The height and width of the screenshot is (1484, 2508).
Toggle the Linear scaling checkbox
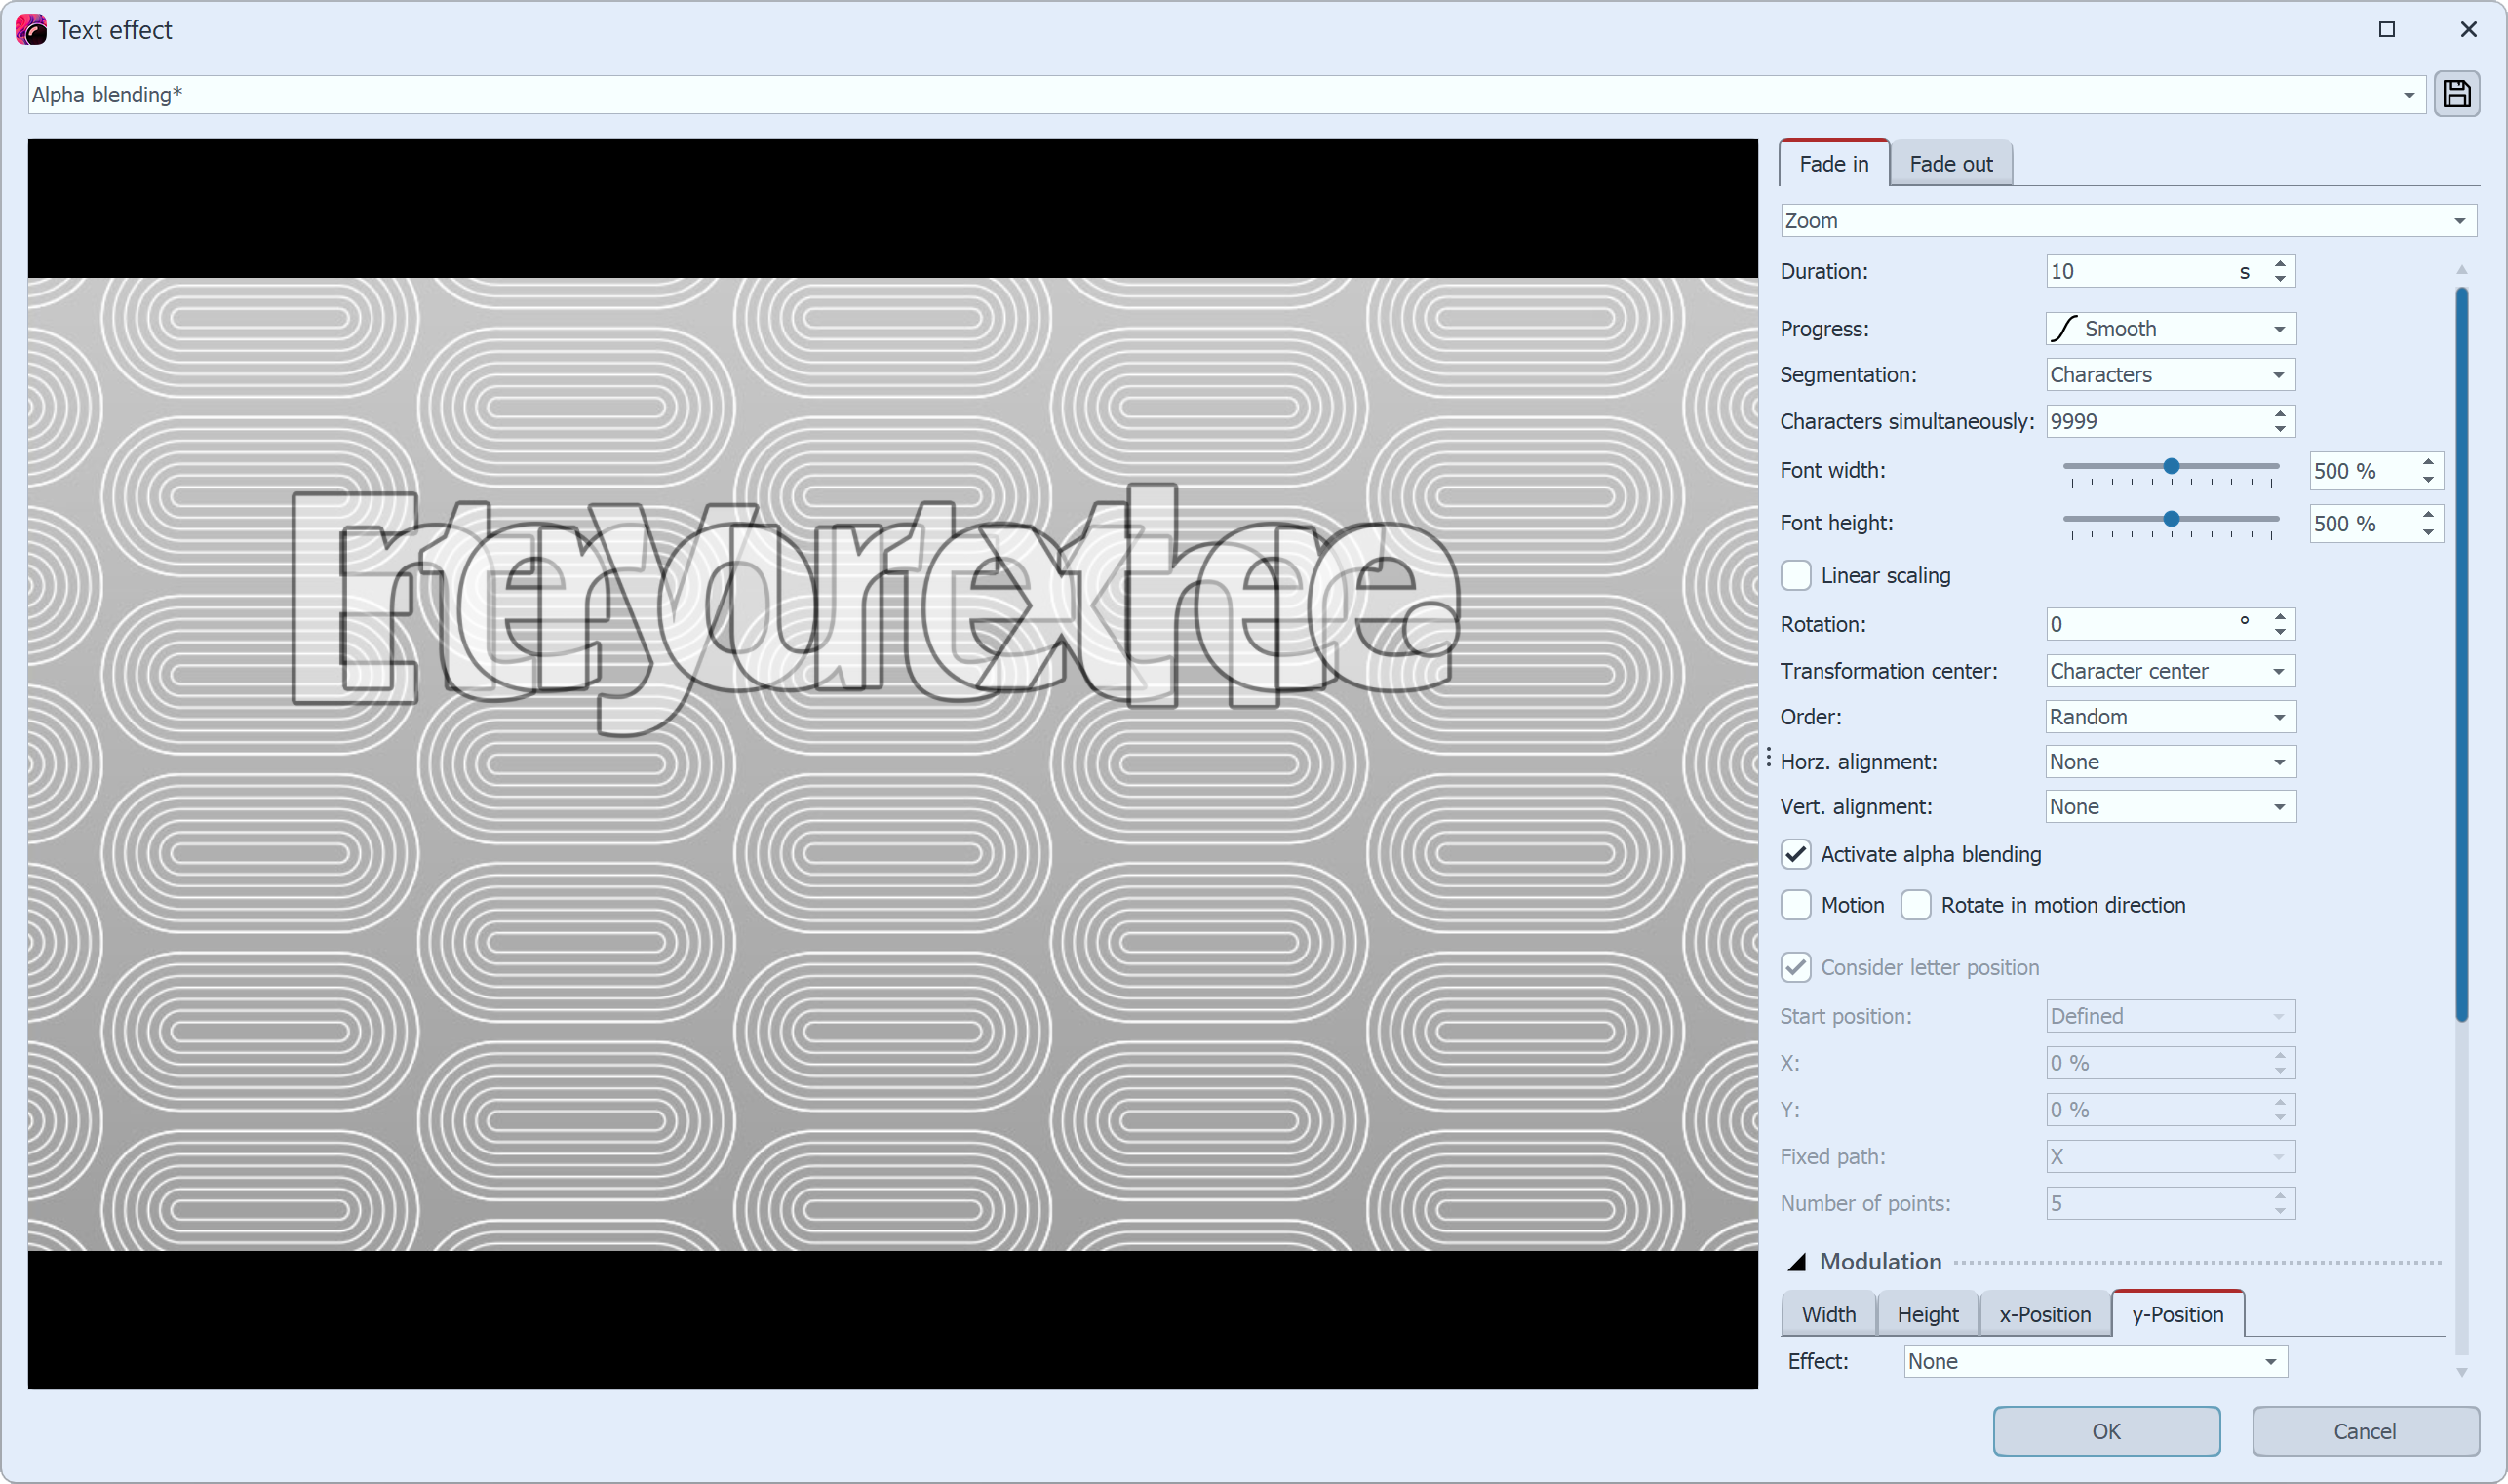1798,574
